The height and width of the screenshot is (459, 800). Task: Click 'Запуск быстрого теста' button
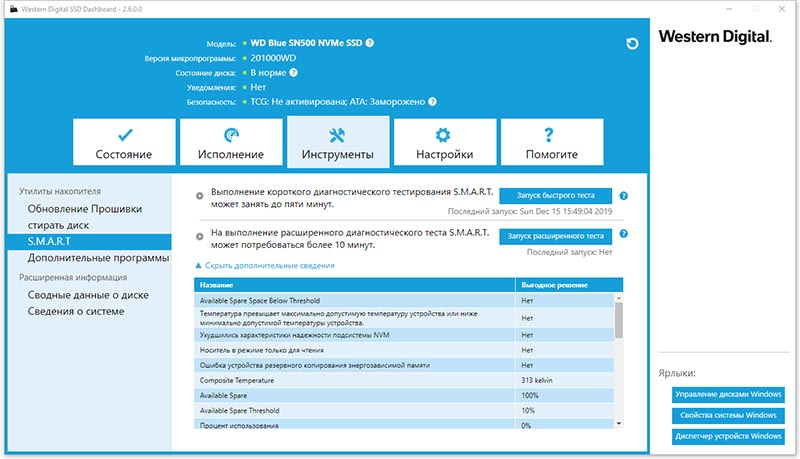(555, 196)
